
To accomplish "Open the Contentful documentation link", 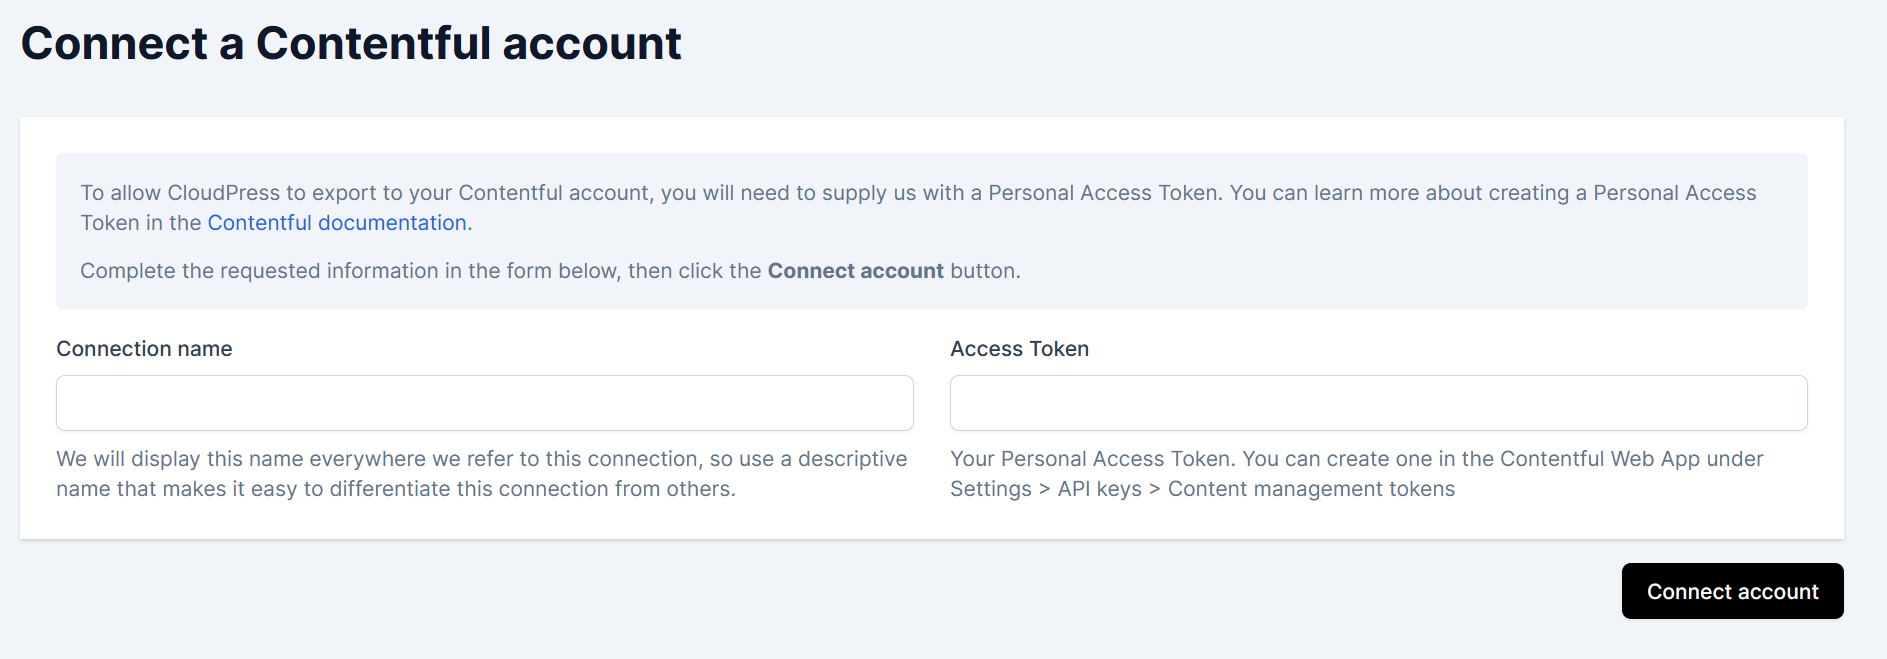I will click(337, 223).
